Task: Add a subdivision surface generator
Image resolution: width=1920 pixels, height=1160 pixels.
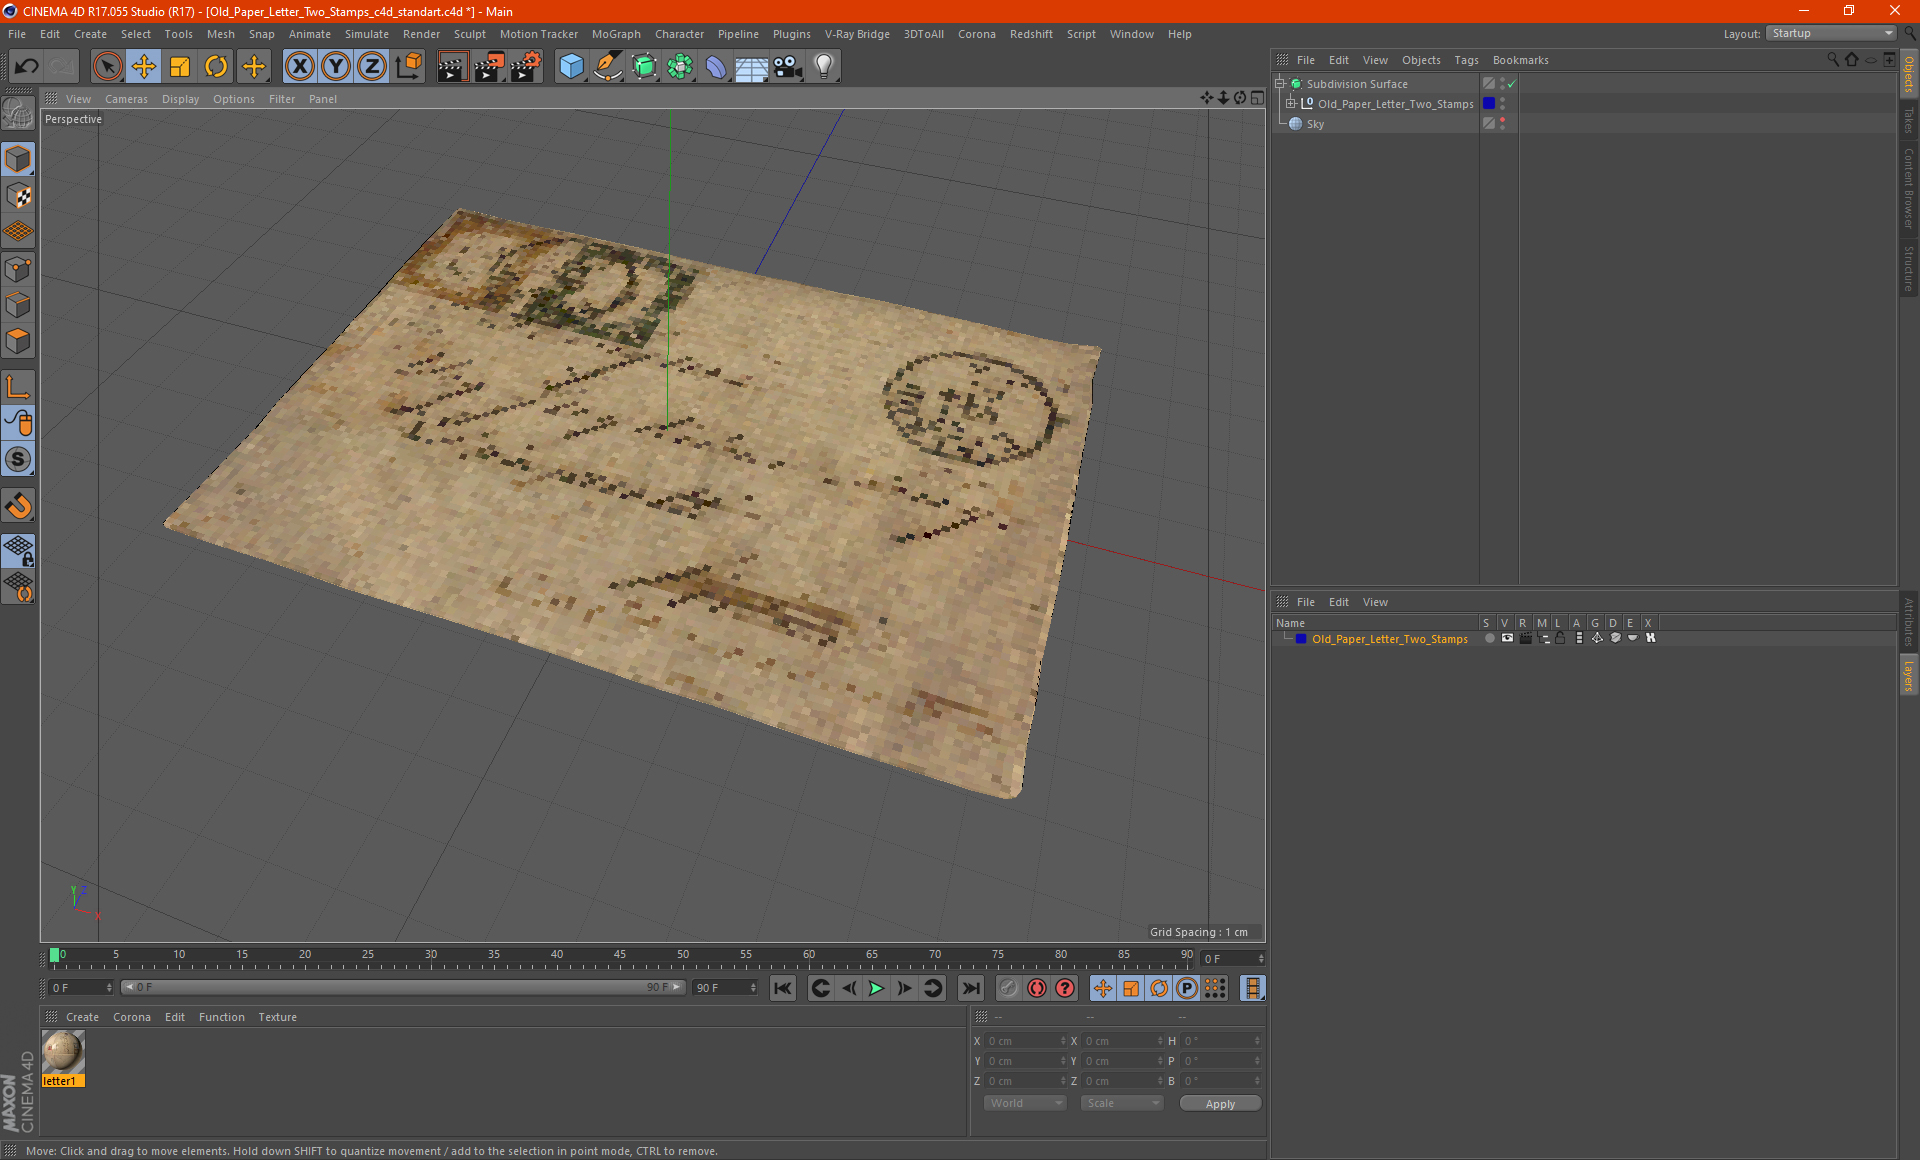Action: (x=644, y=66)
